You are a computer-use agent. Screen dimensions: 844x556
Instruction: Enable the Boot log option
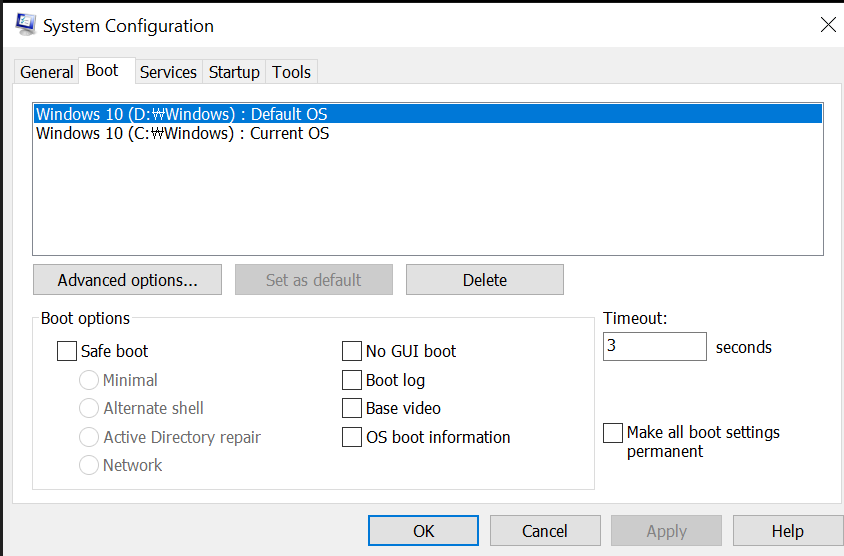pos(352,380)
